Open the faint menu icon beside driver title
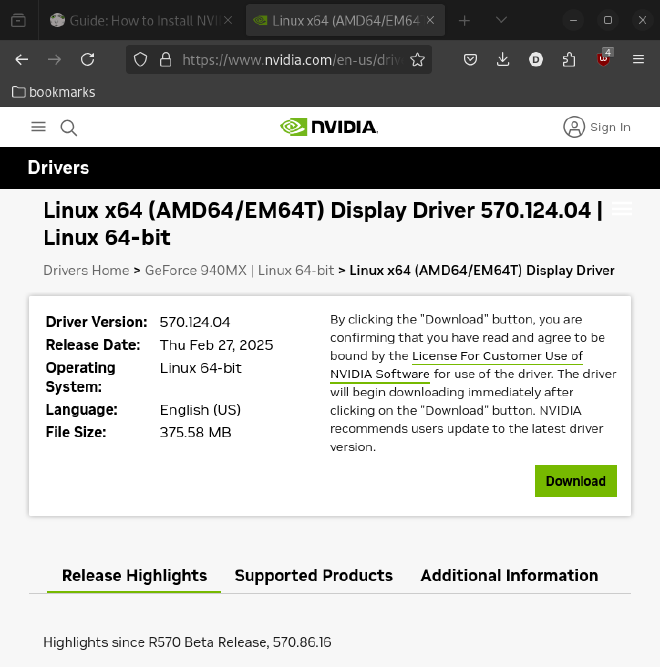Image resolution: width=660 pixels, height=667 pixels. coord(622,209)
